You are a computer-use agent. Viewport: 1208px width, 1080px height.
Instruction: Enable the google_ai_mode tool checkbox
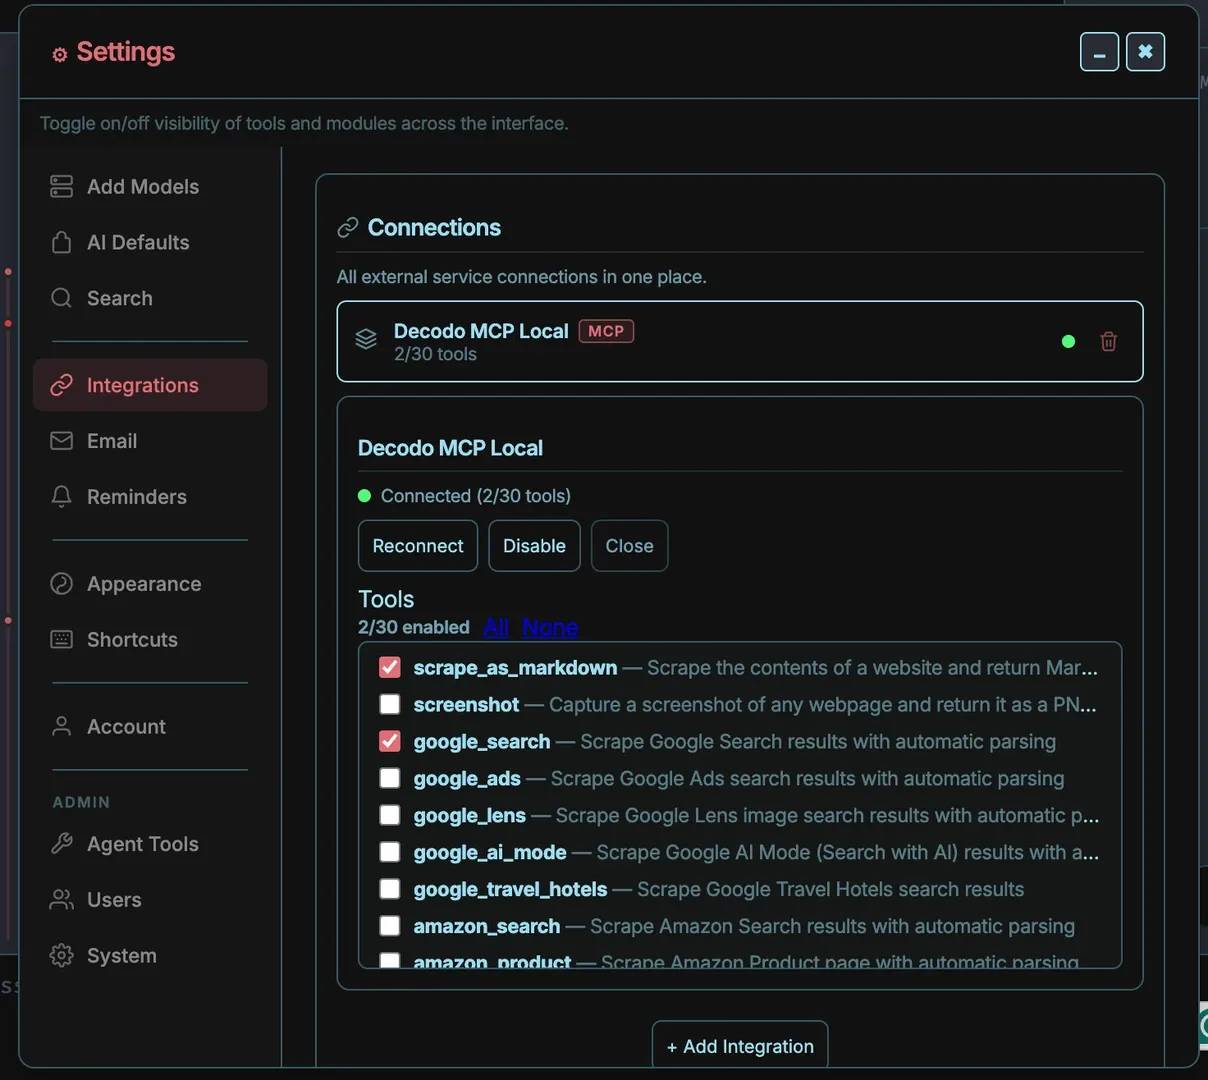390,852
